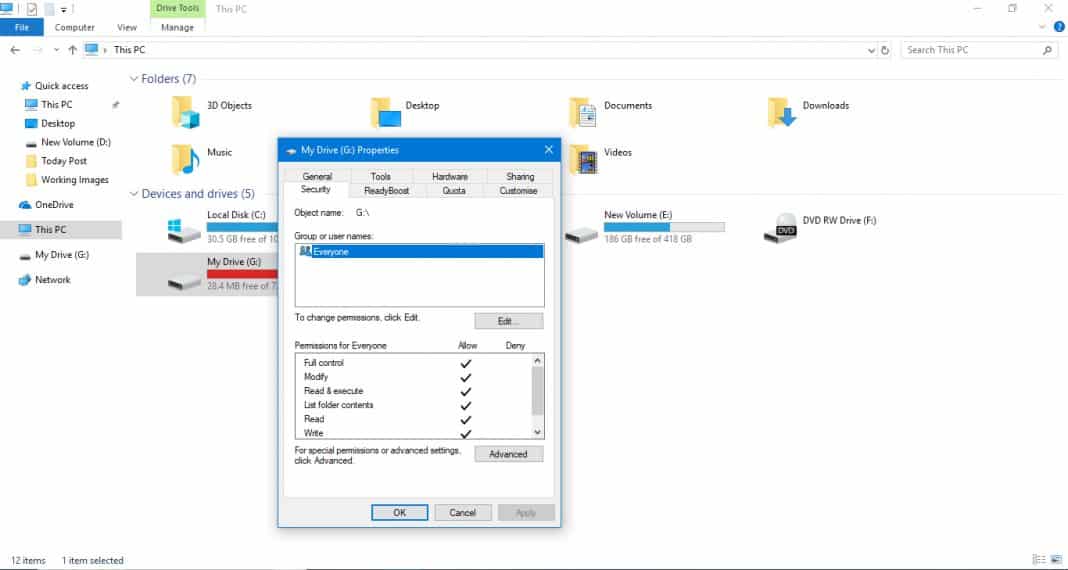Viewport: 1068px width, 570px height.
Task: Open the Today Post folder in sidebar
Action: point(63,161)
